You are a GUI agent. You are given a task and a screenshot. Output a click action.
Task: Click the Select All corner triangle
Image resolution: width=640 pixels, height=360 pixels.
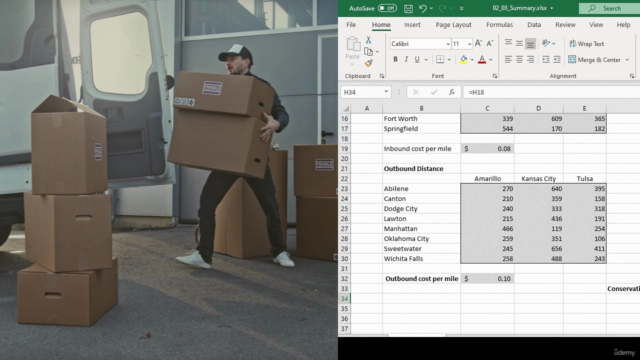point(345,109)
